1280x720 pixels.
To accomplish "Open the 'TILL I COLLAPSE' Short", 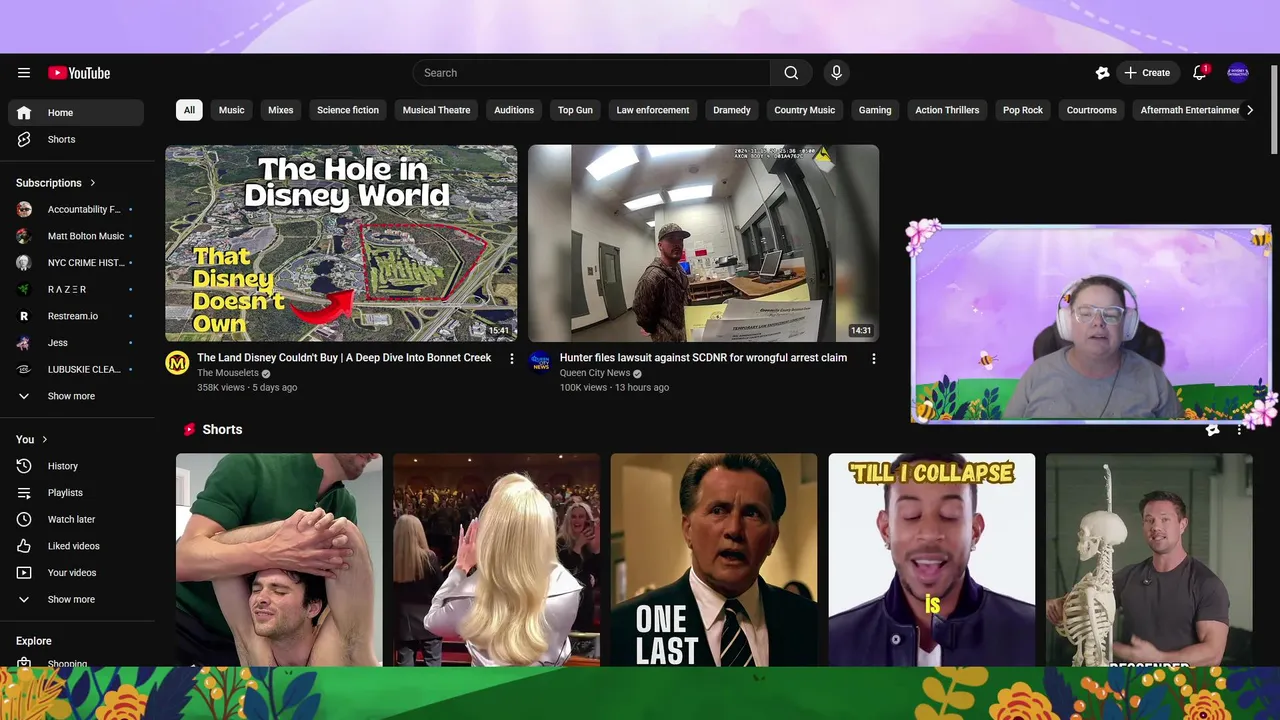I will (932, 560).
